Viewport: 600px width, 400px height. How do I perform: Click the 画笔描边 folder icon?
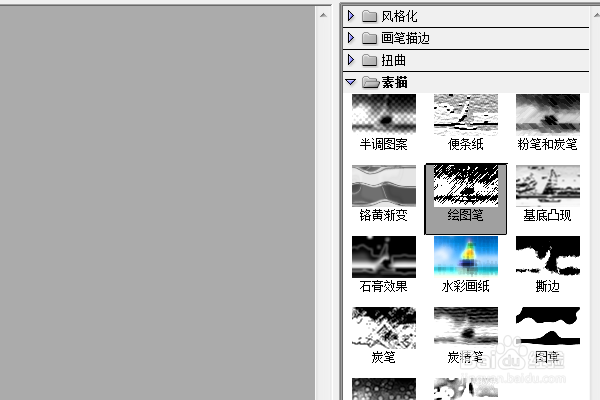369,38
